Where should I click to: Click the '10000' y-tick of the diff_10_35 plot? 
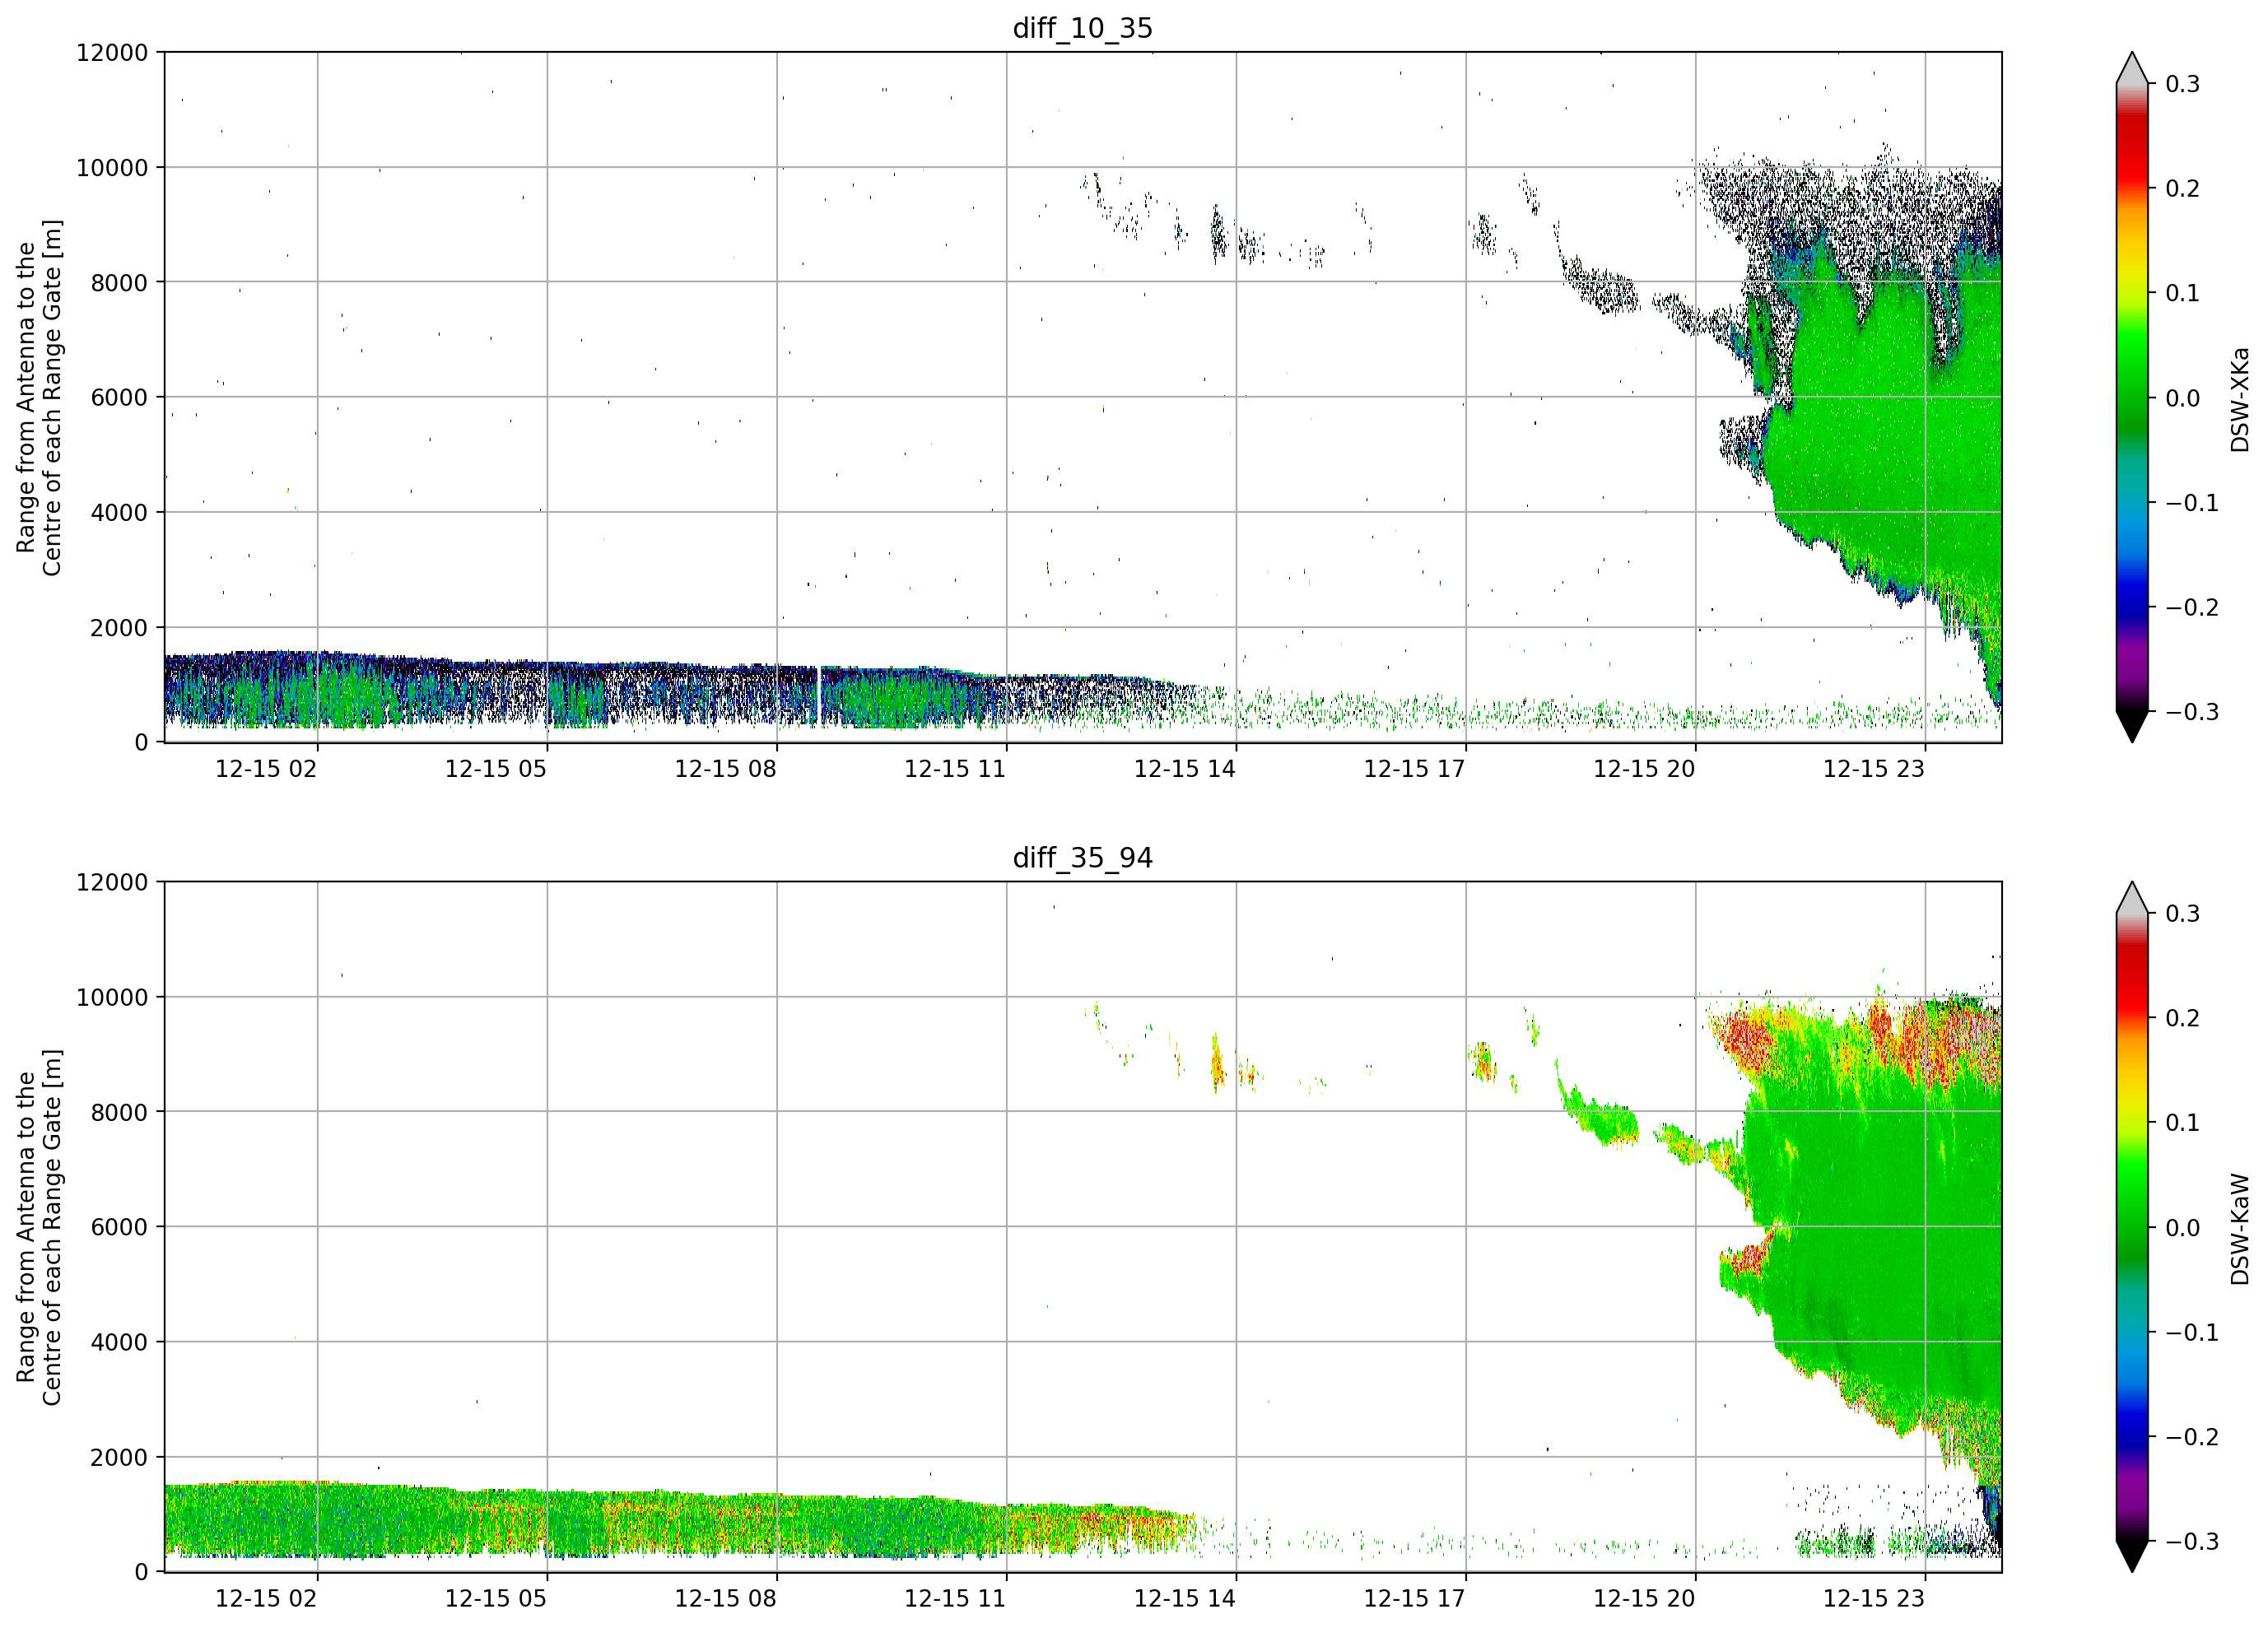click(x=112, y=168)
